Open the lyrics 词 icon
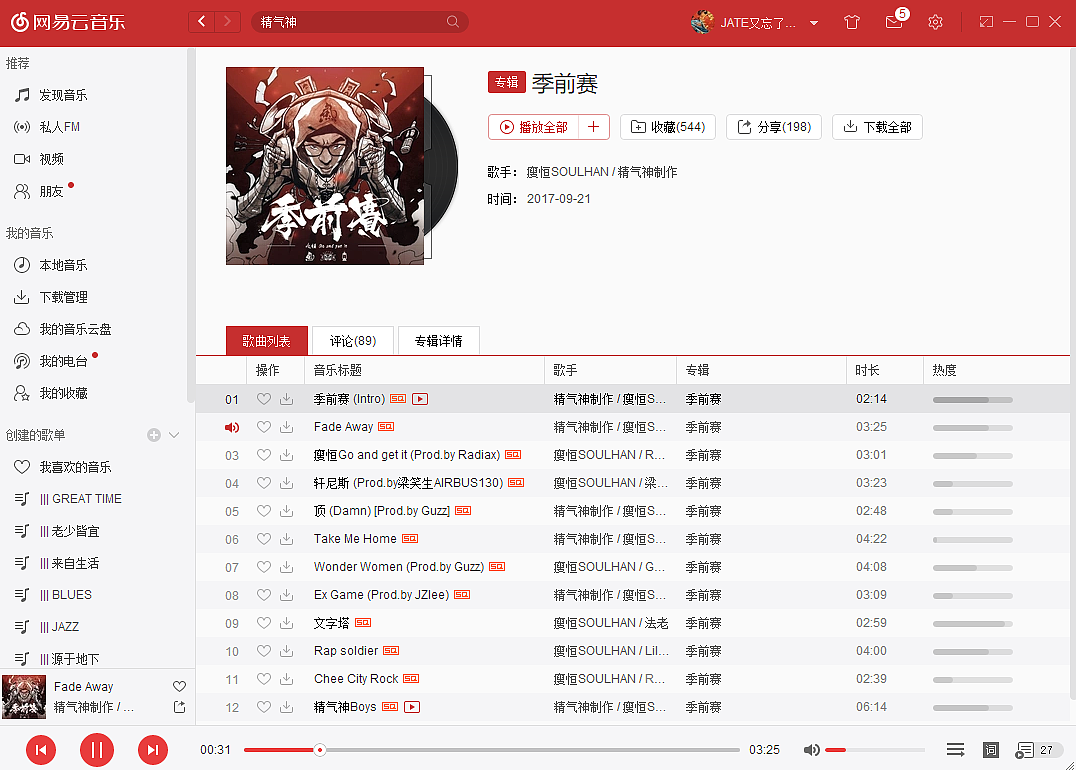Viewport: 1076px width, 770px height. [x=990, y=749]
